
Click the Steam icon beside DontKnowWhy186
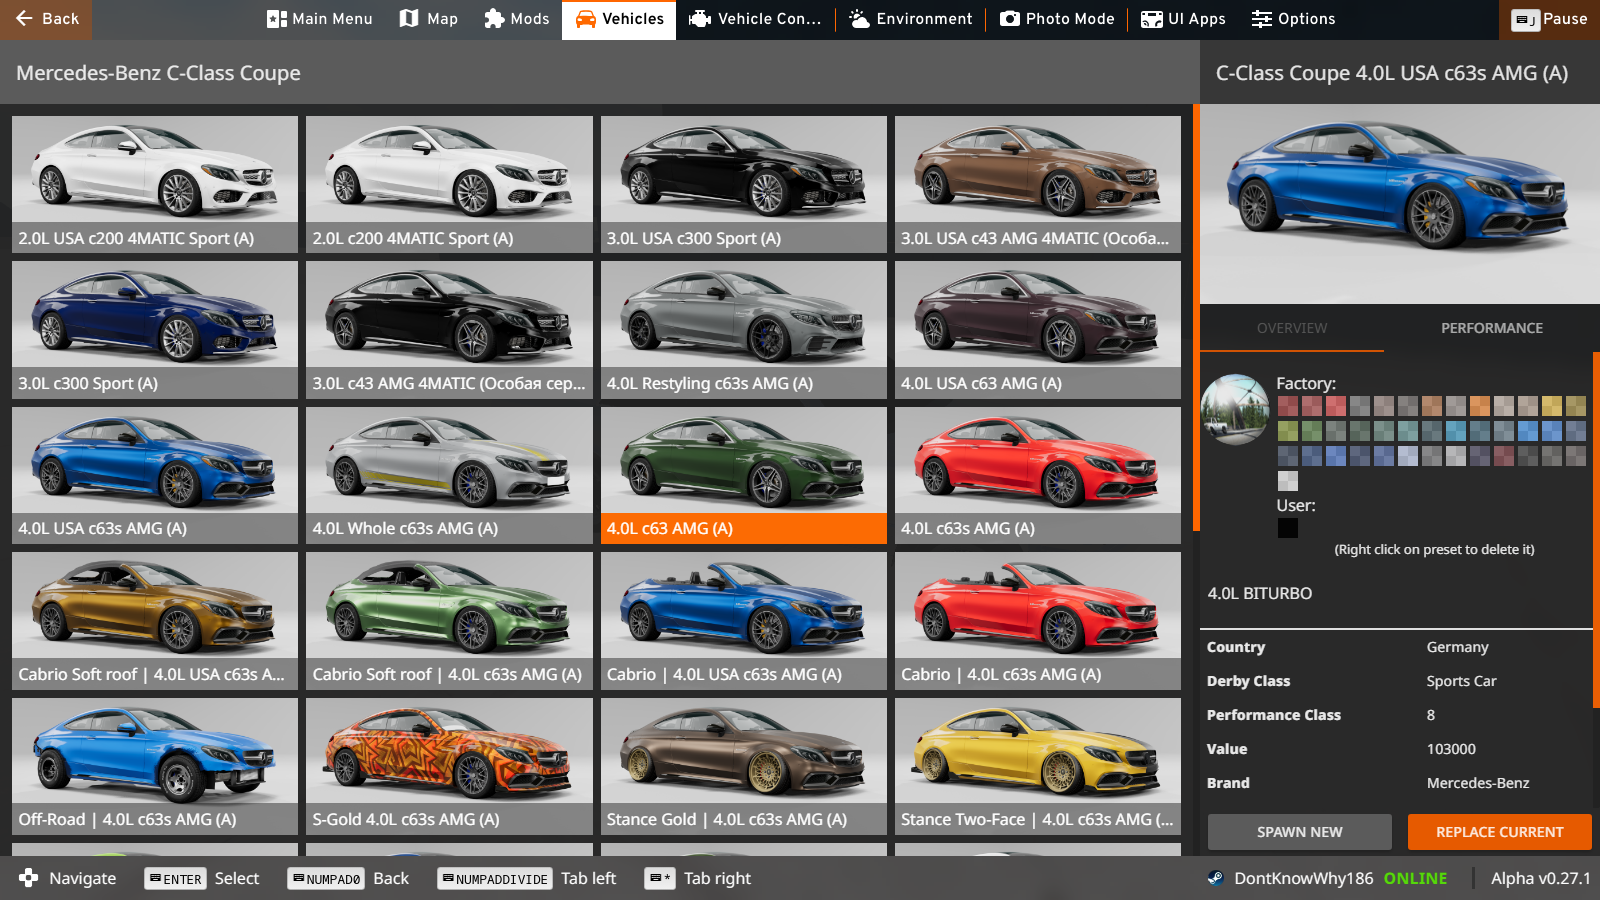coord(1215,878)
